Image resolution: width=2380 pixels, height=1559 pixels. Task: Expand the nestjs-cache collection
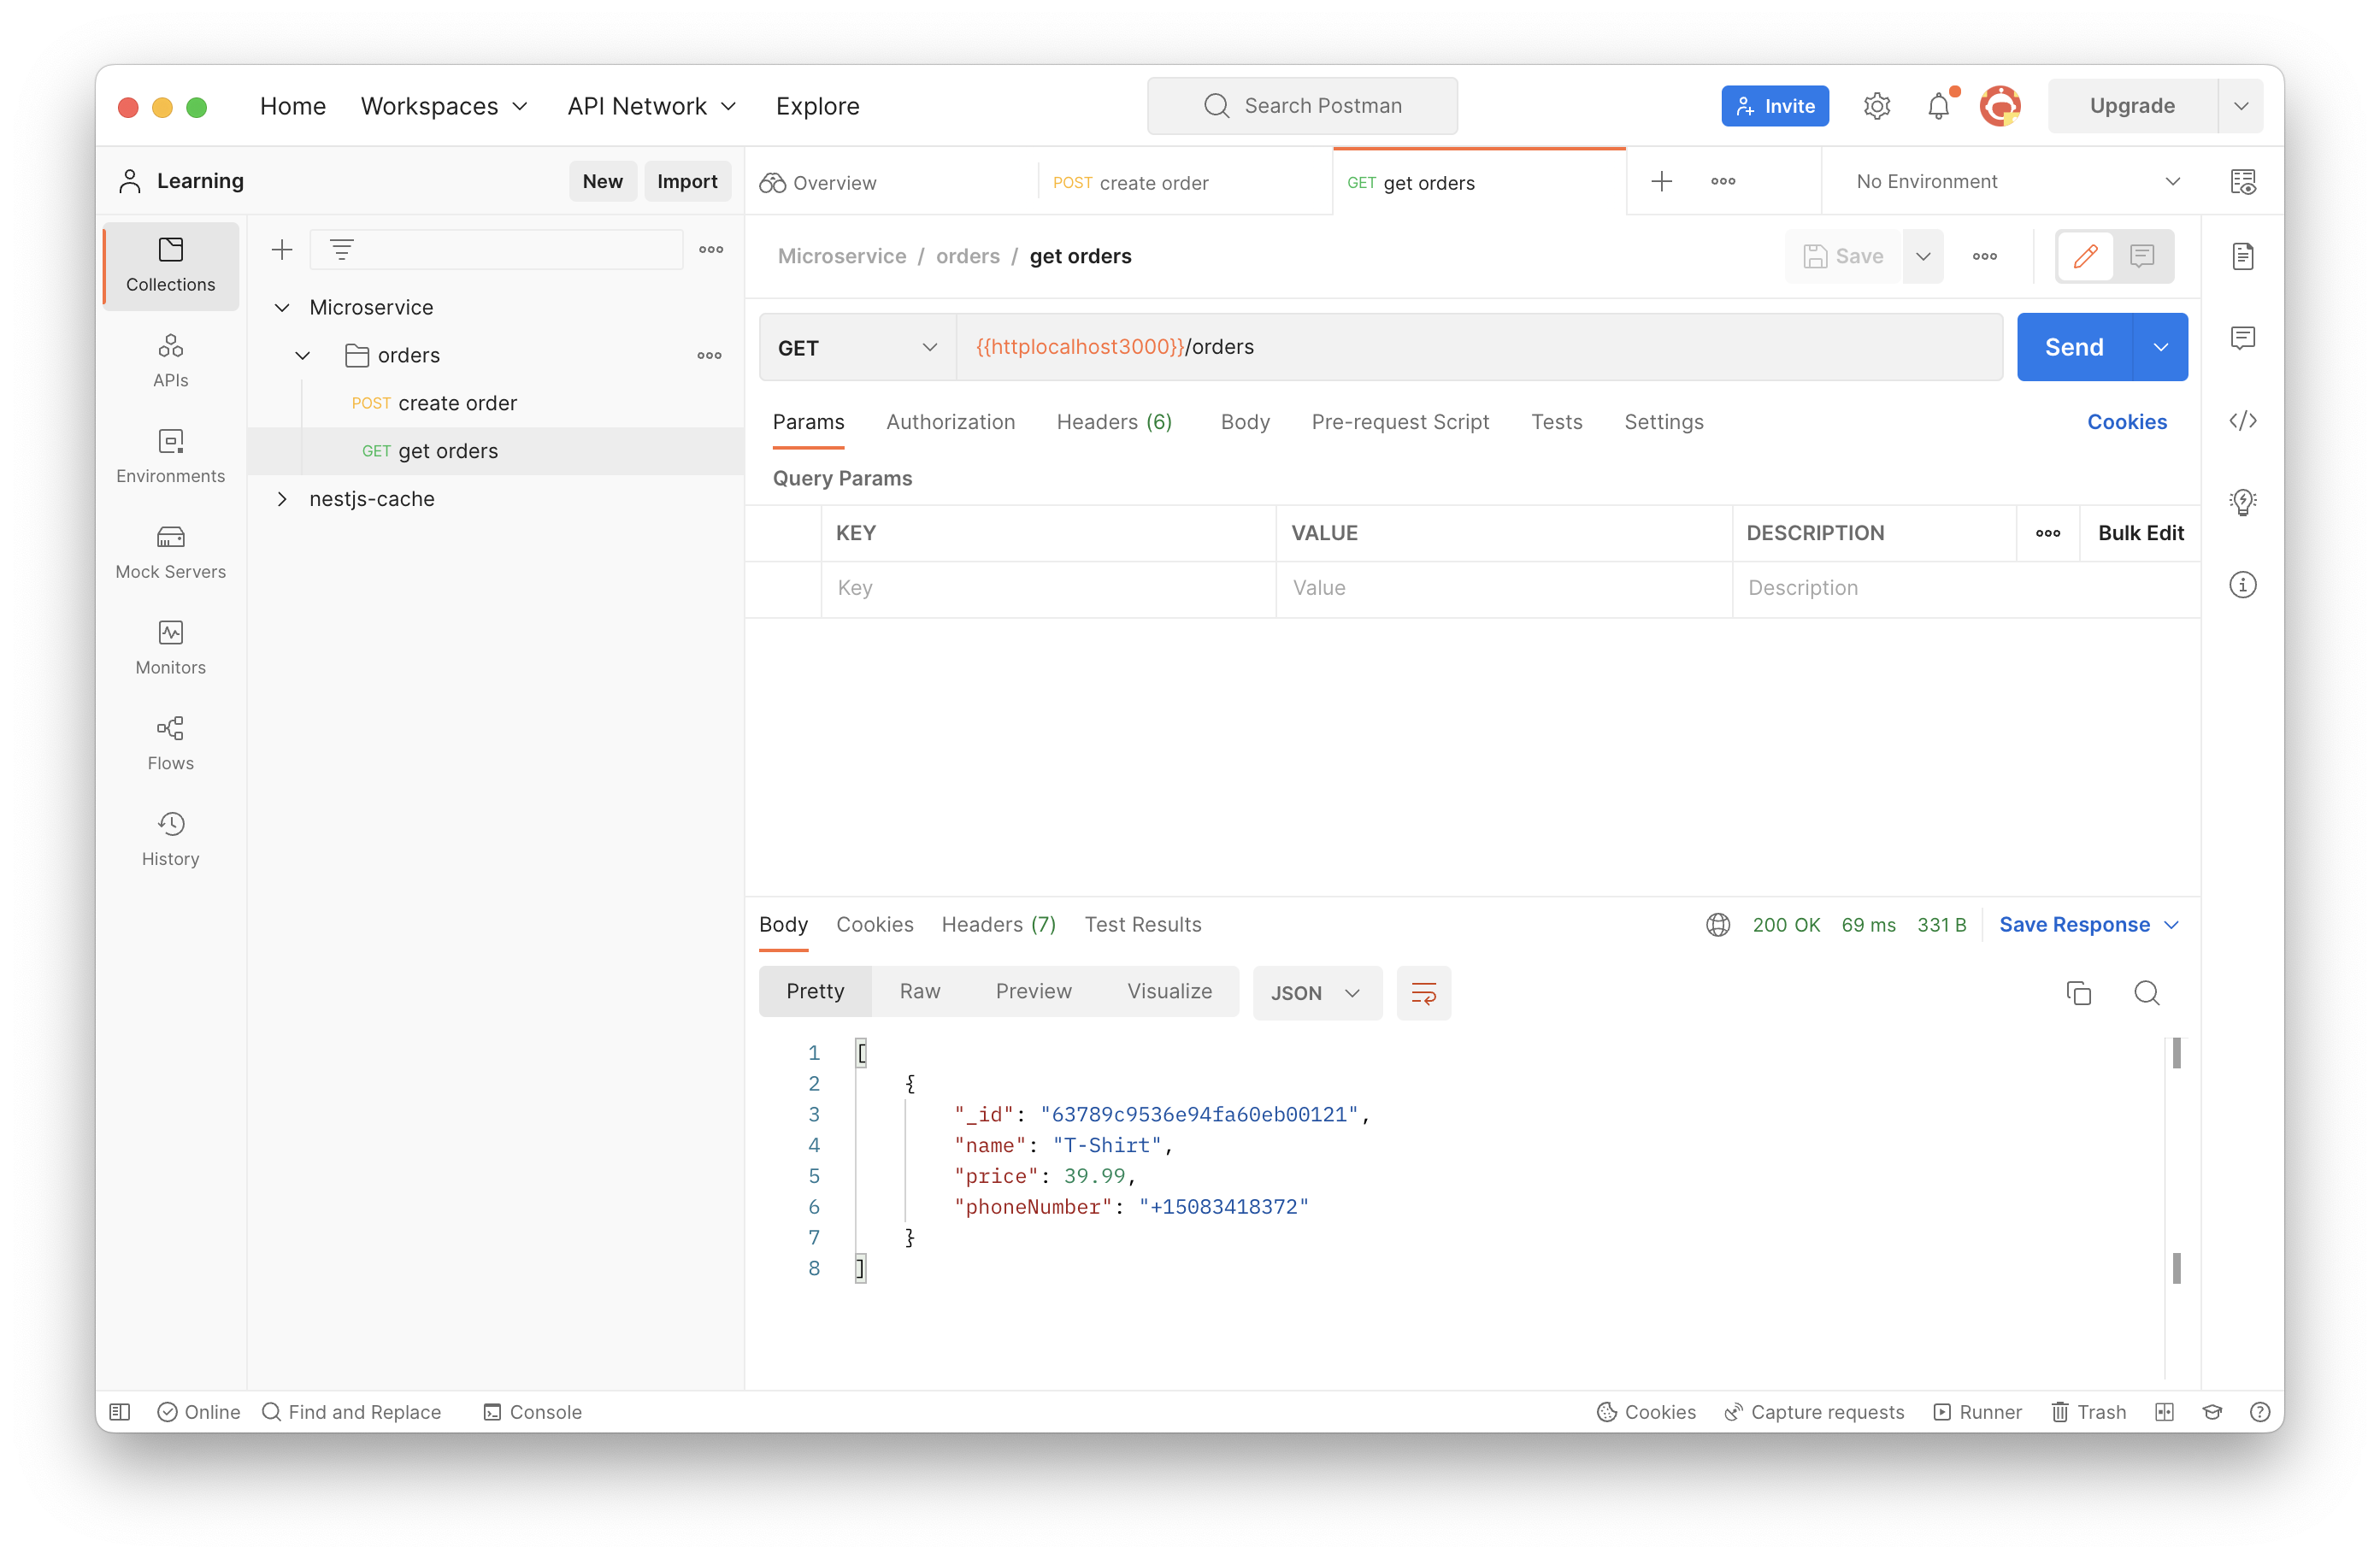coord(282,499)
